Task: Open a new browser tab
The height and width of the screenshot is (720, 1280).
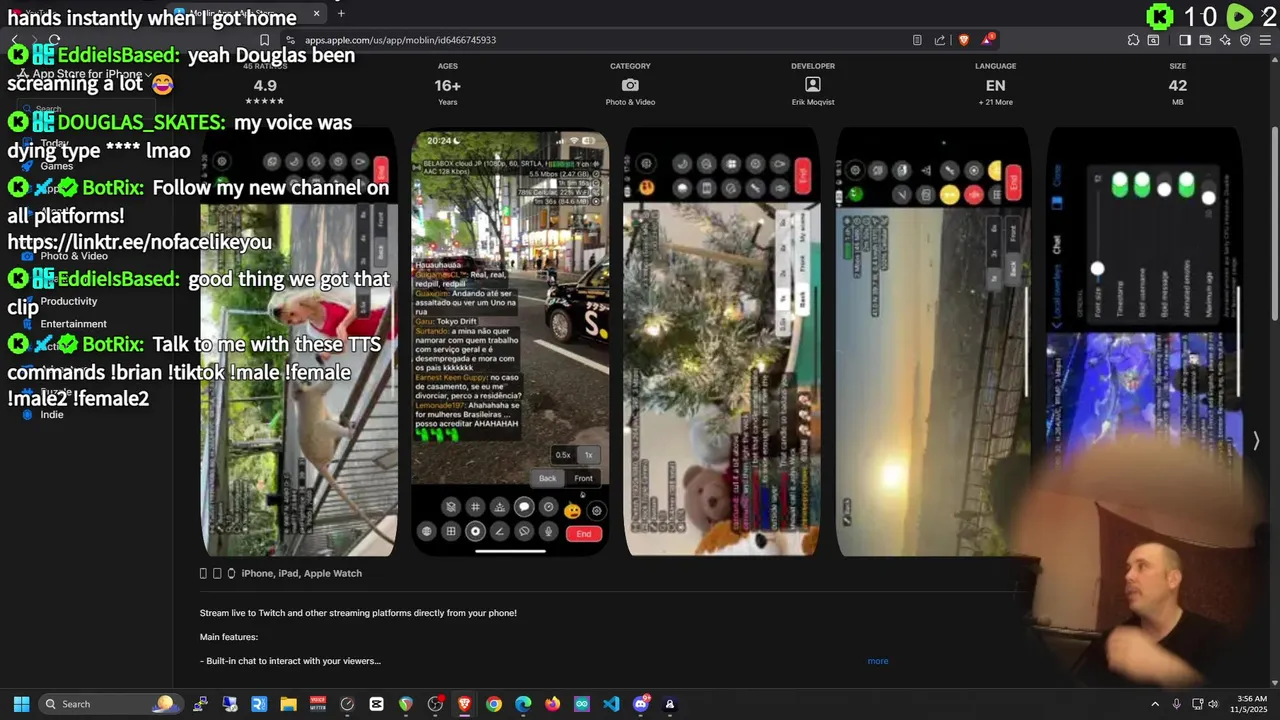Action: tap(341, 13)
